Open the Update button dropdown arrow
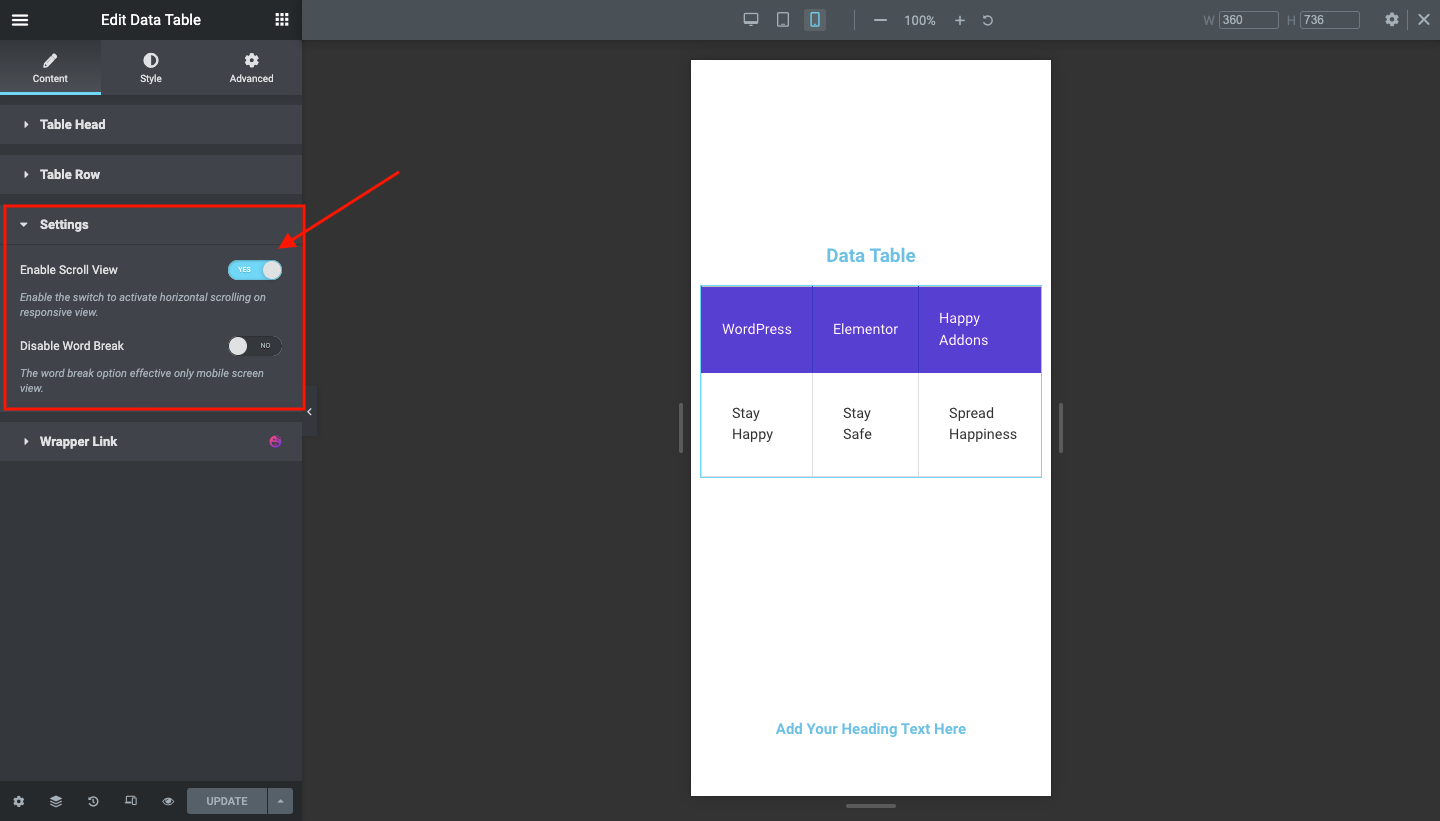This screenshot has height=821, width=1440. [280, 800]
